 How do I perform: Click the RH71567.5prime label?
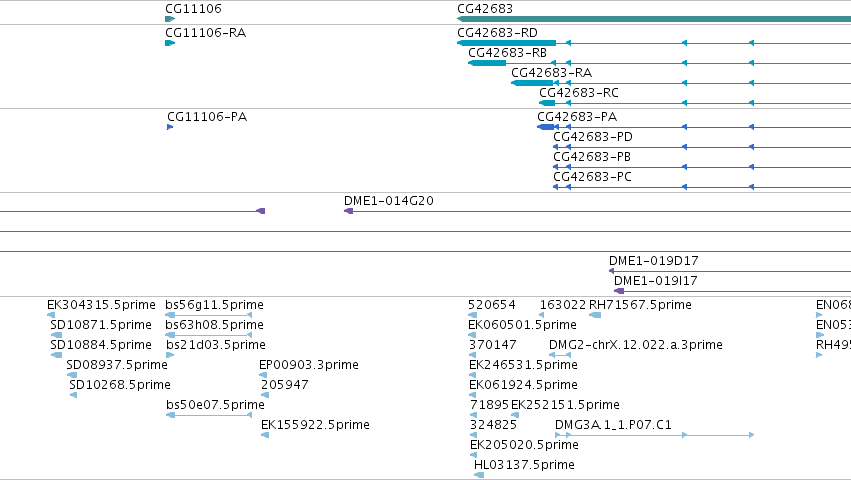tap(640, 305)
